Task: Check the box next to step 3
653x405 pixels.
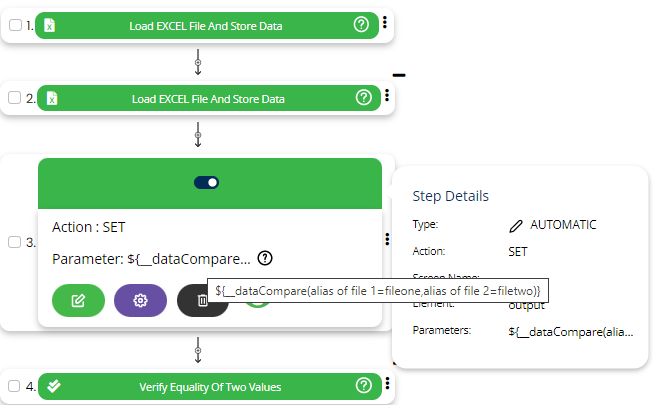Action: pyautogui.click(x=15, y=242)
